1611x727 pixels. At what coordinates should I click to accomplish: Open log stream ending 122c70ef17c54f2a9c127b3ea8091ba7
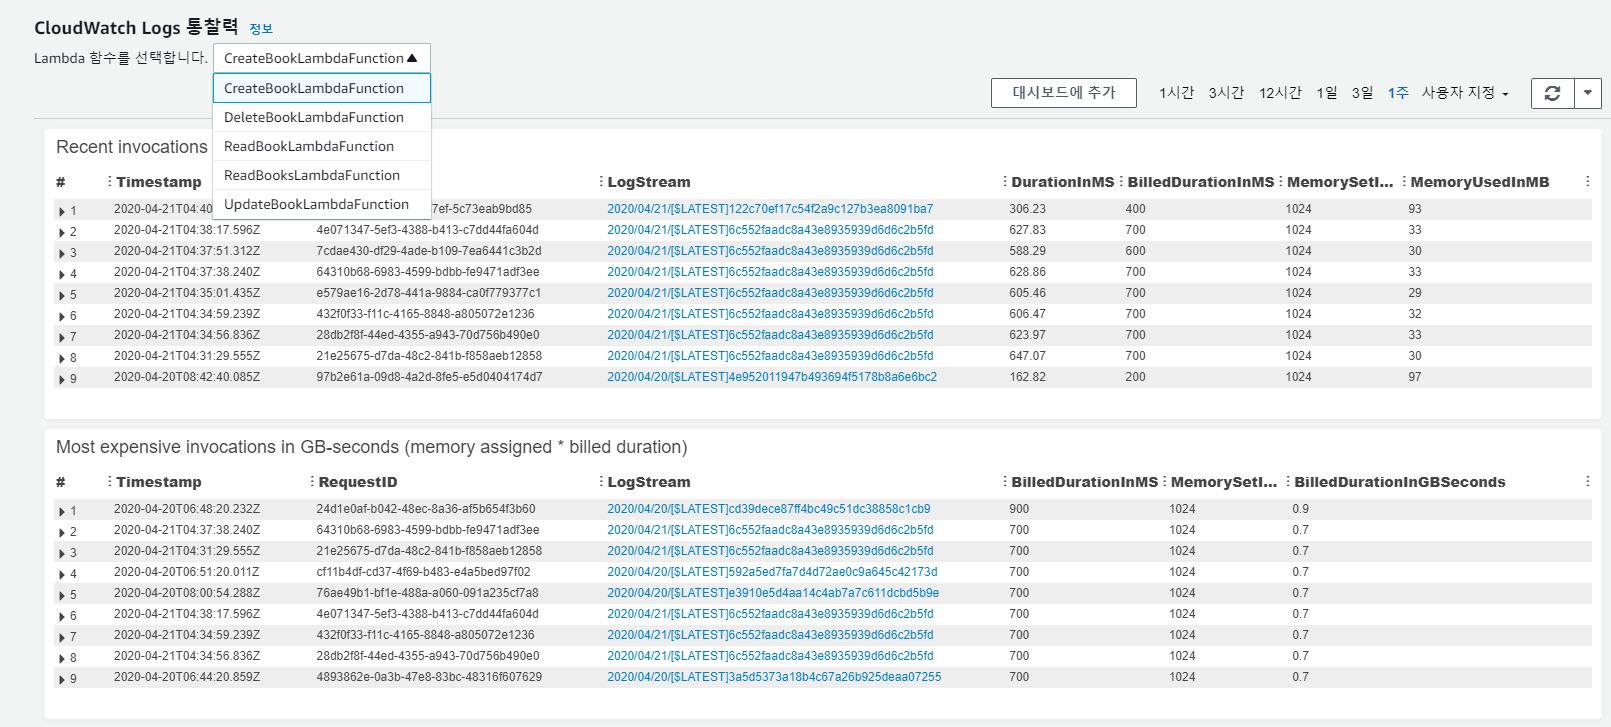coord(770,209)
